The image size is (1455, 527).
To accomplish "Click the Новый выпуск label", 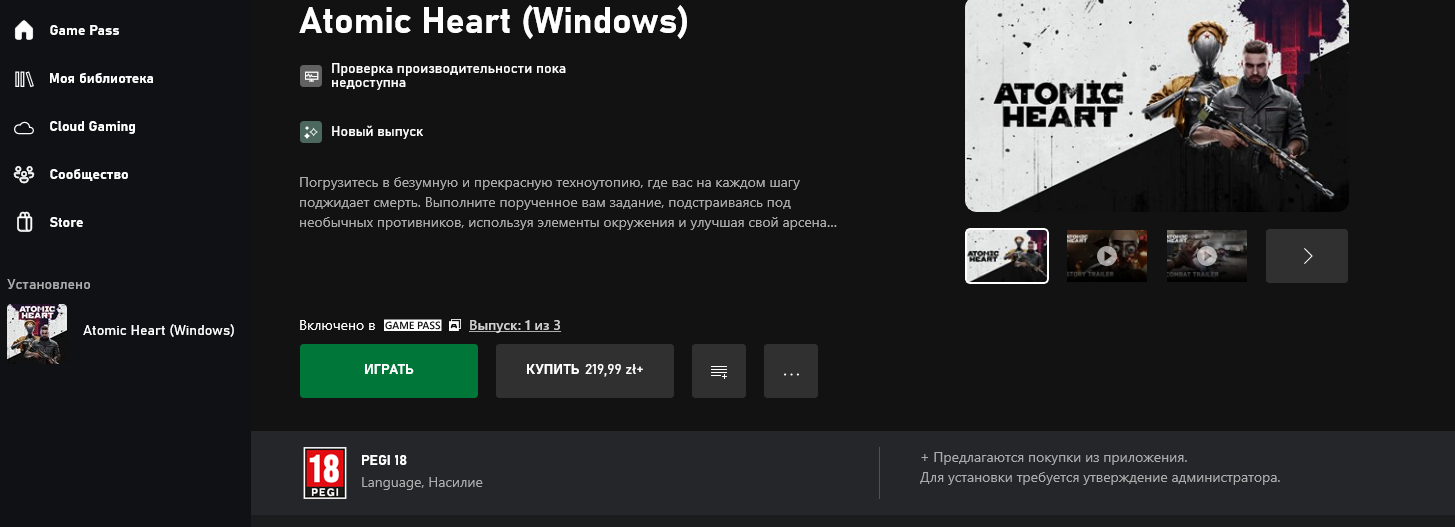I will (x=377, y=132).
